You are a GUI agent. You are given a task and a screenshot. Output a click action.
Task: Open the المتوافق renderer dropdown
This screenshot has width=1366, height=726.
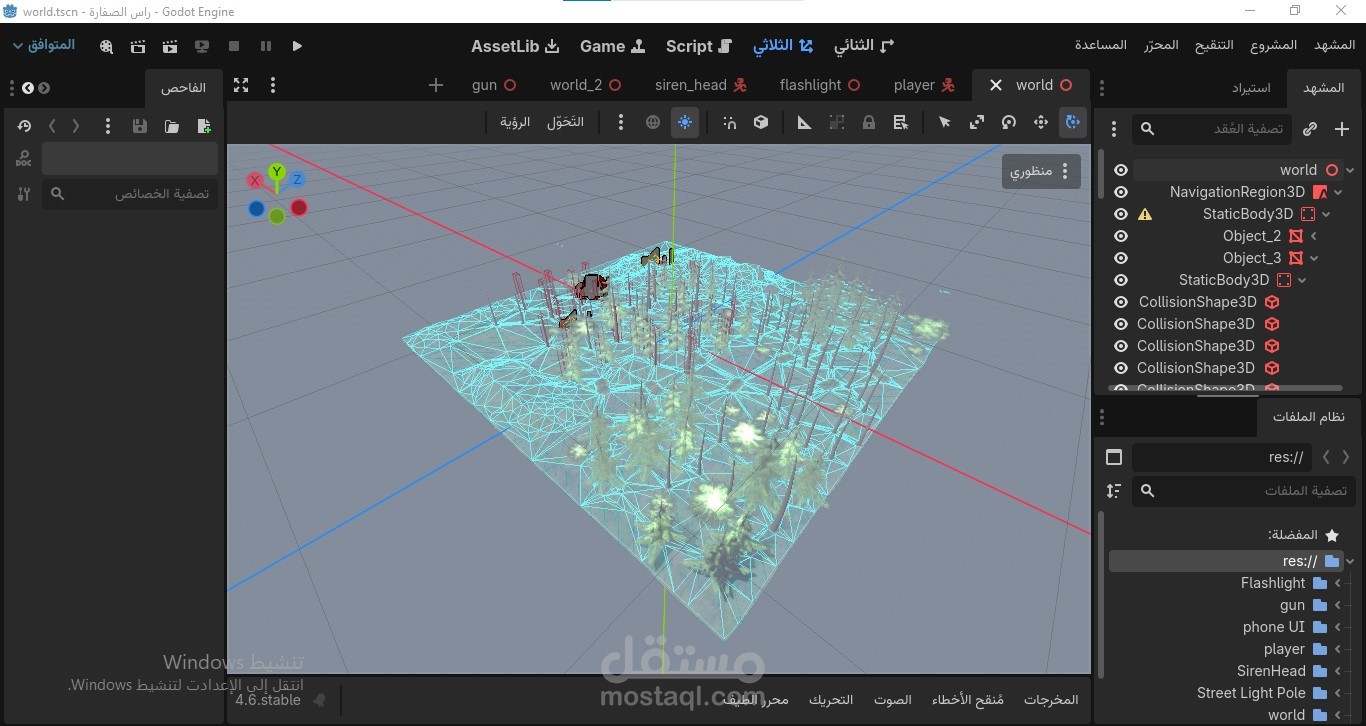coord(44,46)
